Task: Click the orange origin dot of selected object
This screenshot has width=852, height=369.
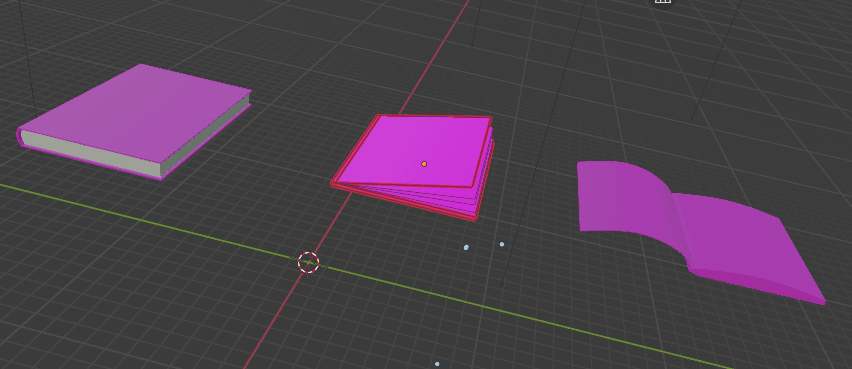Action: [x=424, y=164]
